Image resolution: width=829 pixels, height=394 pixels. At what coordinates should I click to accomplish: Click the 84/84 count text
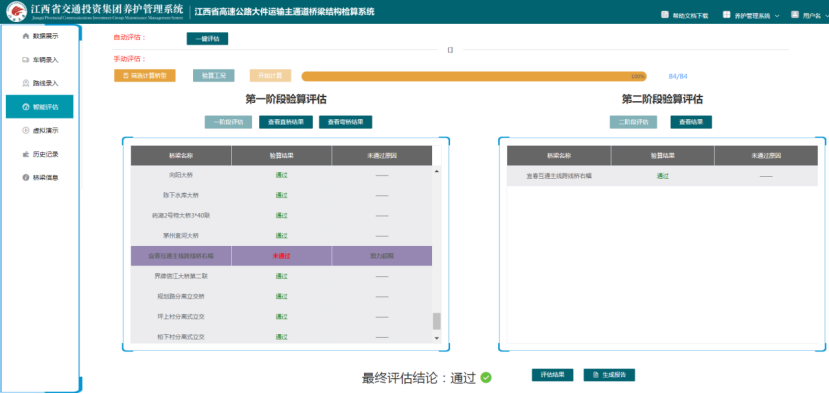point(678,76)
